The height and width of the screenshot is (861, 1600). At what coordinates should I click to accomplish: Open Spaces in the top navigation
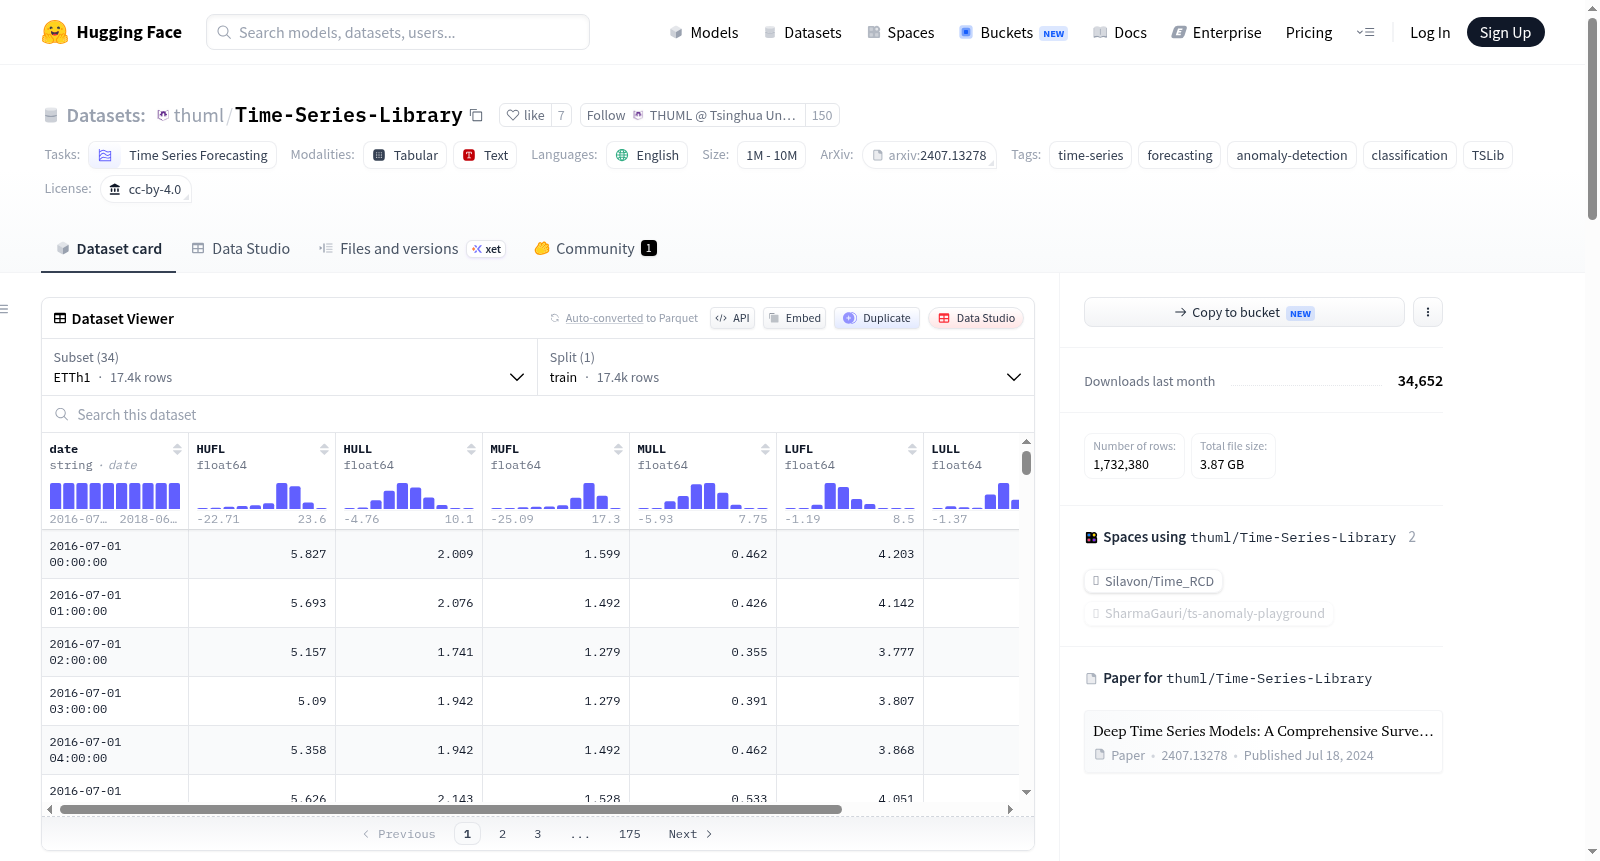pos(901,33)
